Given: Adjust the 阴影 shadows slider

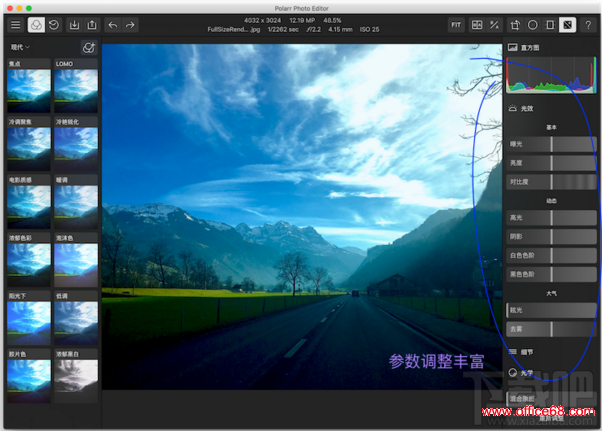Looking at the screenshot, I should click(x=551, y=237).
